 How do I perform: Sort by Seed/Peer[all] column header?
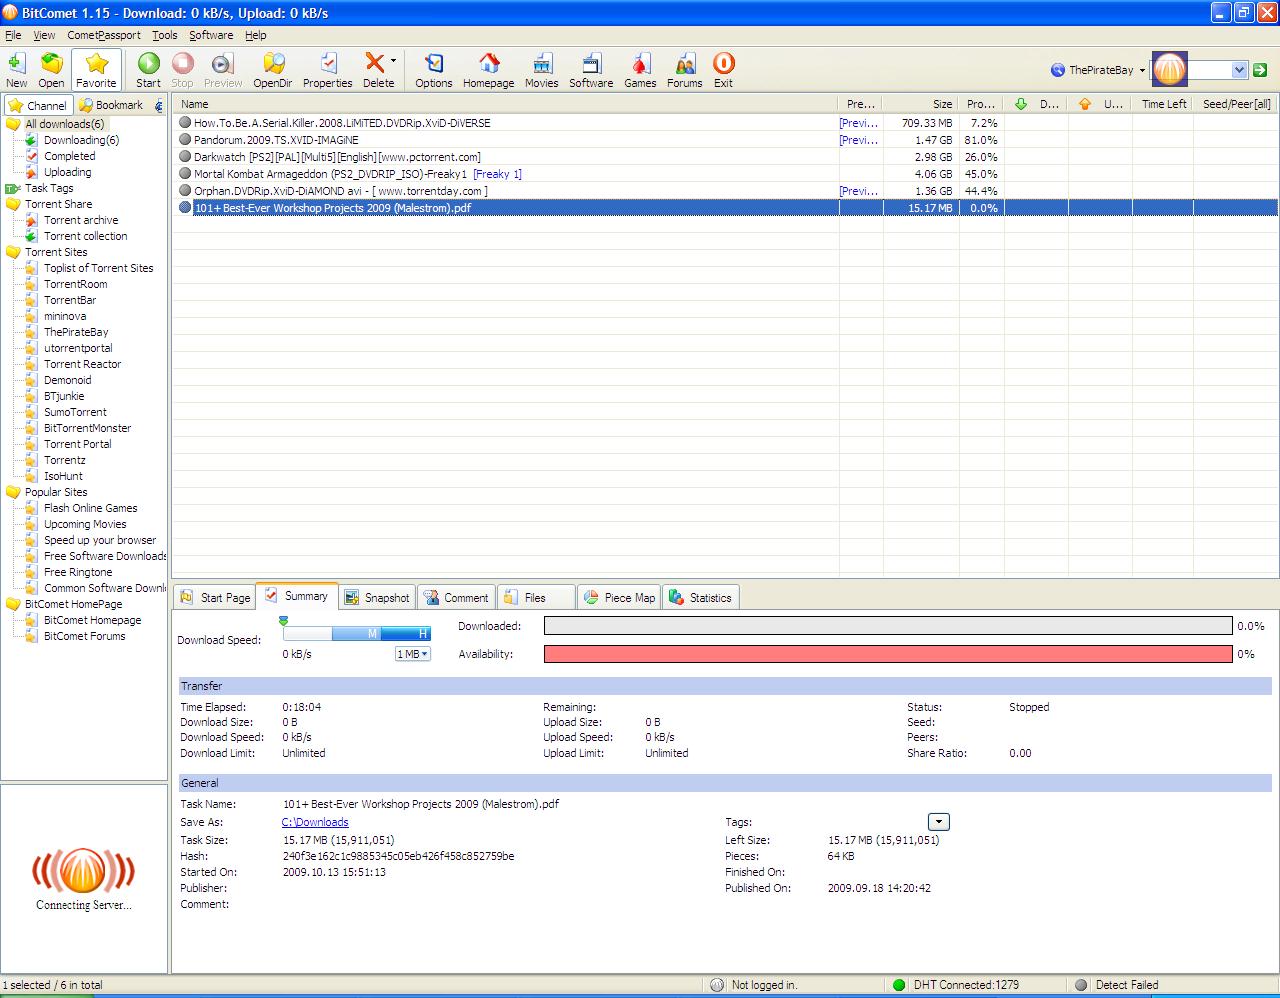(x=1237, y=104)
